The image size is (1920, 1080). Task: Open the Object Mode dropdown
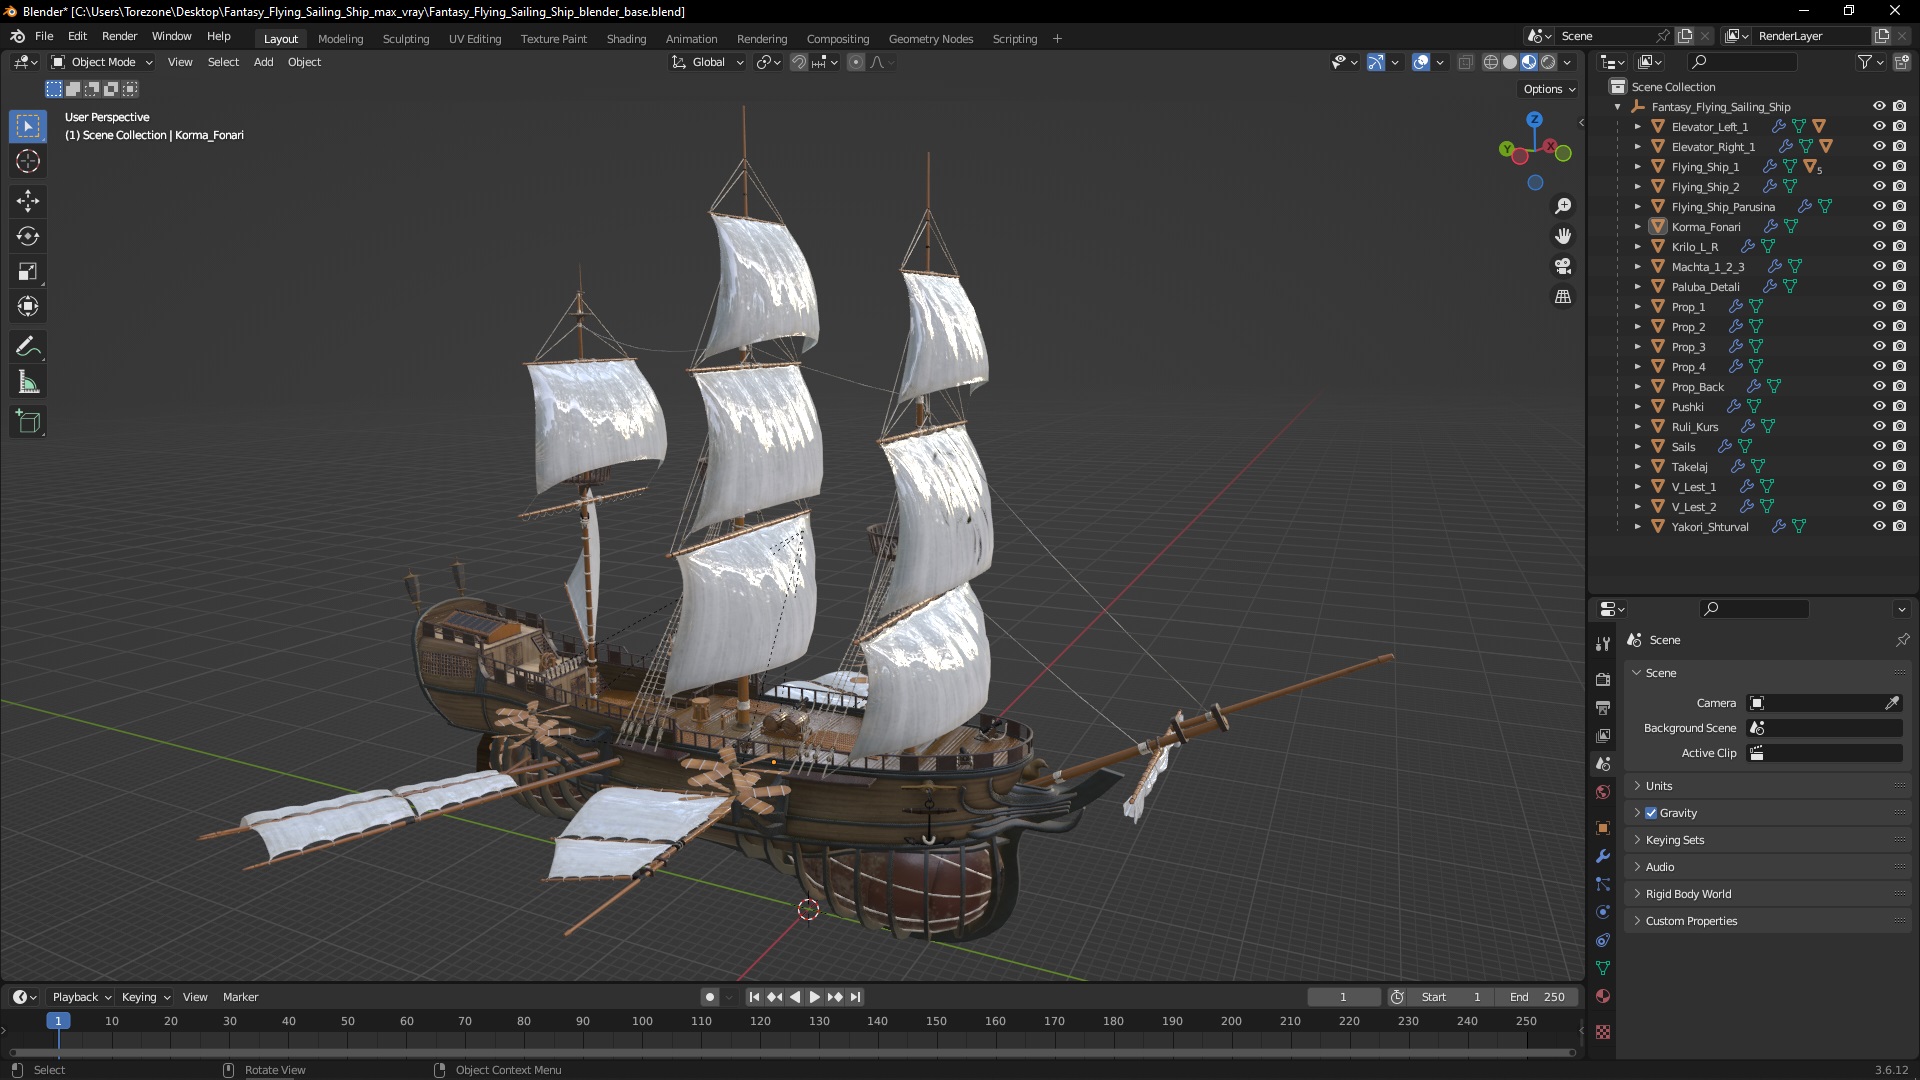tap(102, 62)
